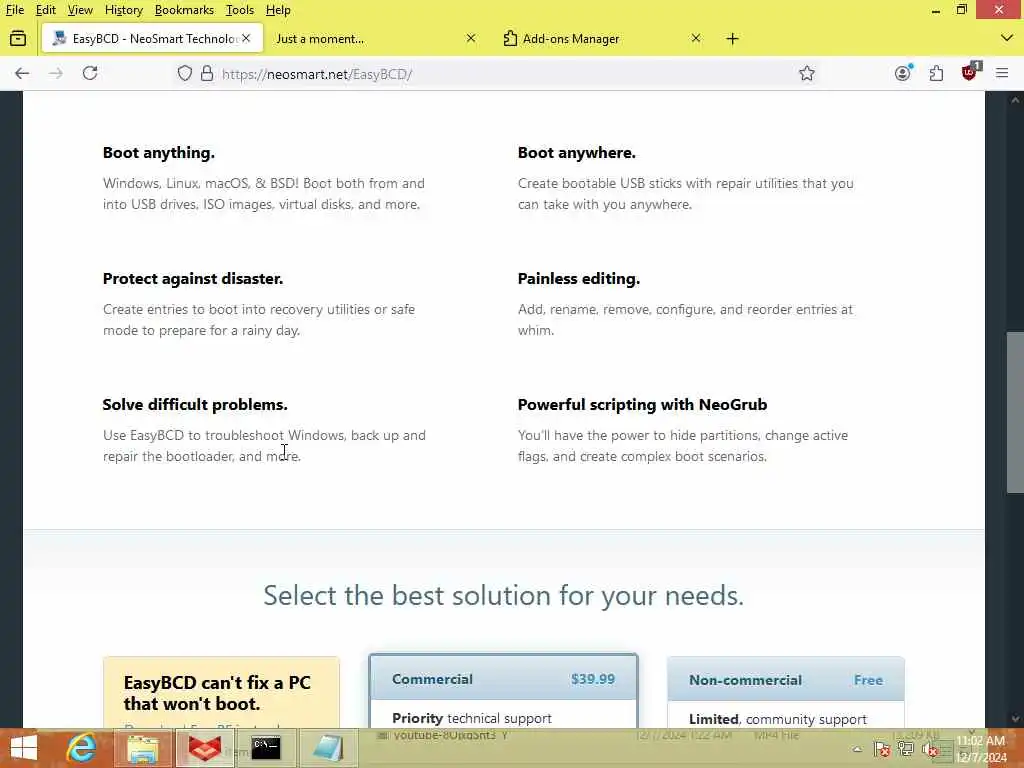Viewport: 1024px width, 768px height.
Task: Show hidden system tray icons
Action: point(857,750)
